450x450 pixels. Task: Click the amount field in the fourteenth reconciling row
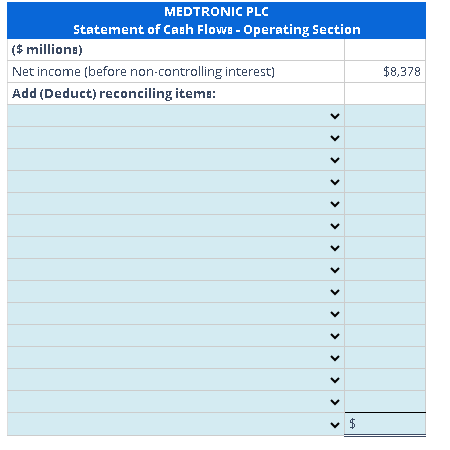(385, 402)
